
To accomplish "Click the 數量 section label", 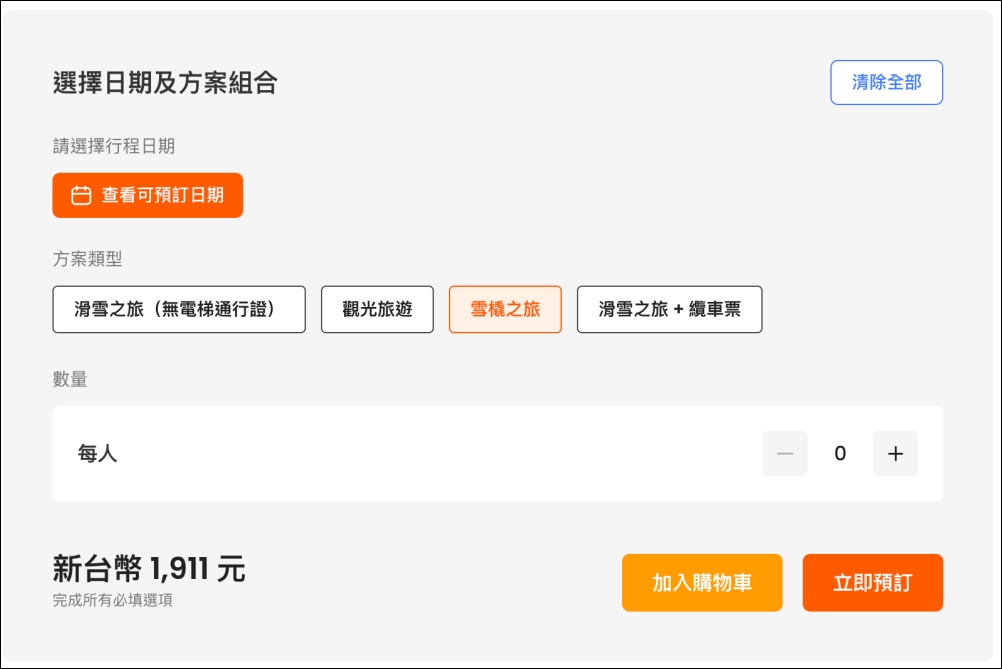I will tap(70, 379).
